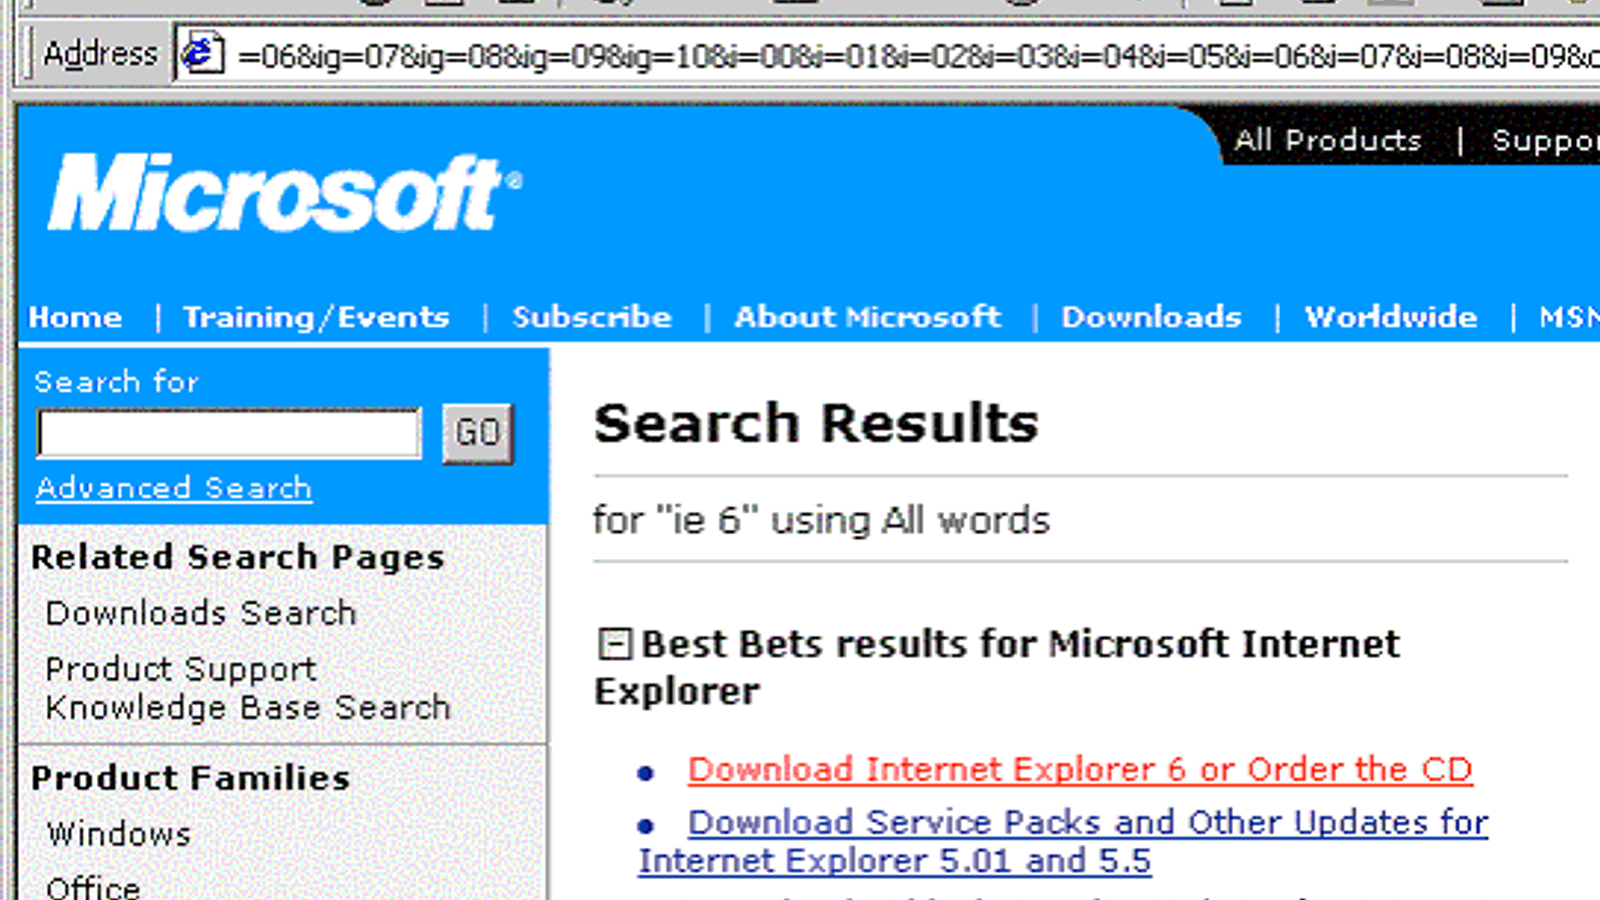Focus the Search for text box

point(229,433)
